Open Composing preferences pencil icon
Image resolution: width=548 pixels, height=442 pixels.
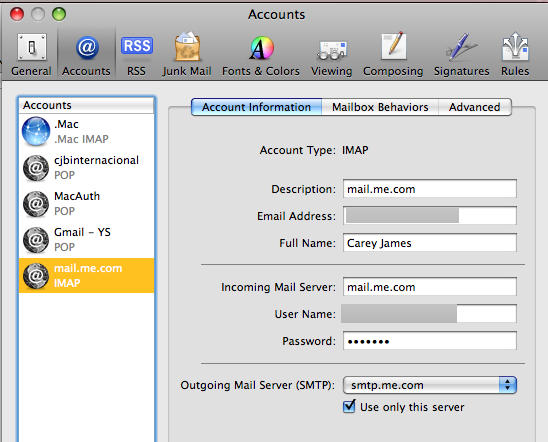click(394, 46)
